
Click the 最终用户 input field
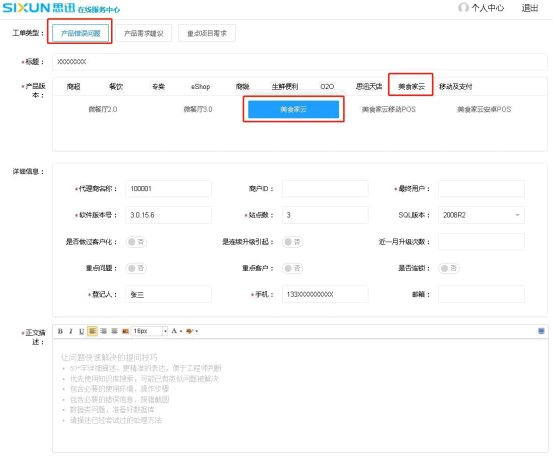(x=481, y=189)
